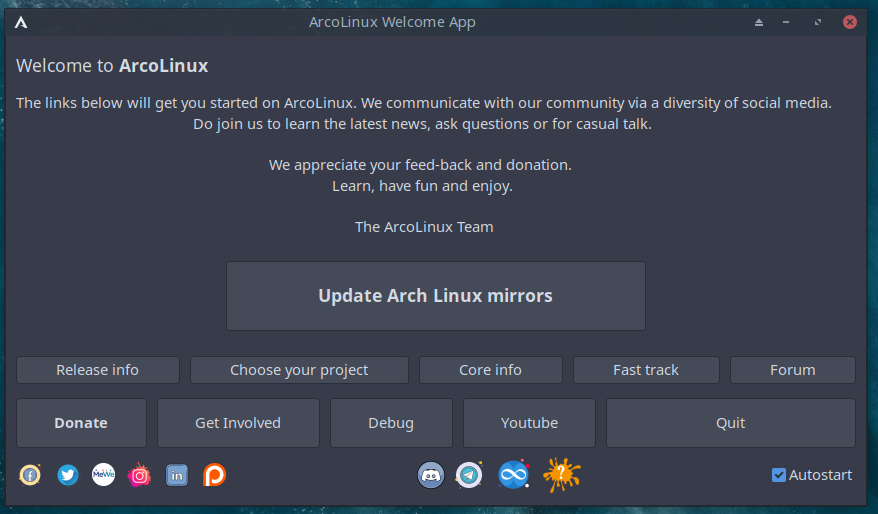Maximize the ArcoLinux Welcome App window

click(x=818, y=22)
